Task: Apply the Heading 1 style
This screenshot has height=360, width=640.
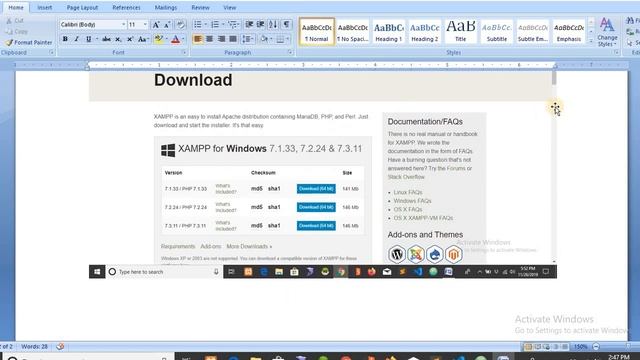Action: [x=389, y=31]
